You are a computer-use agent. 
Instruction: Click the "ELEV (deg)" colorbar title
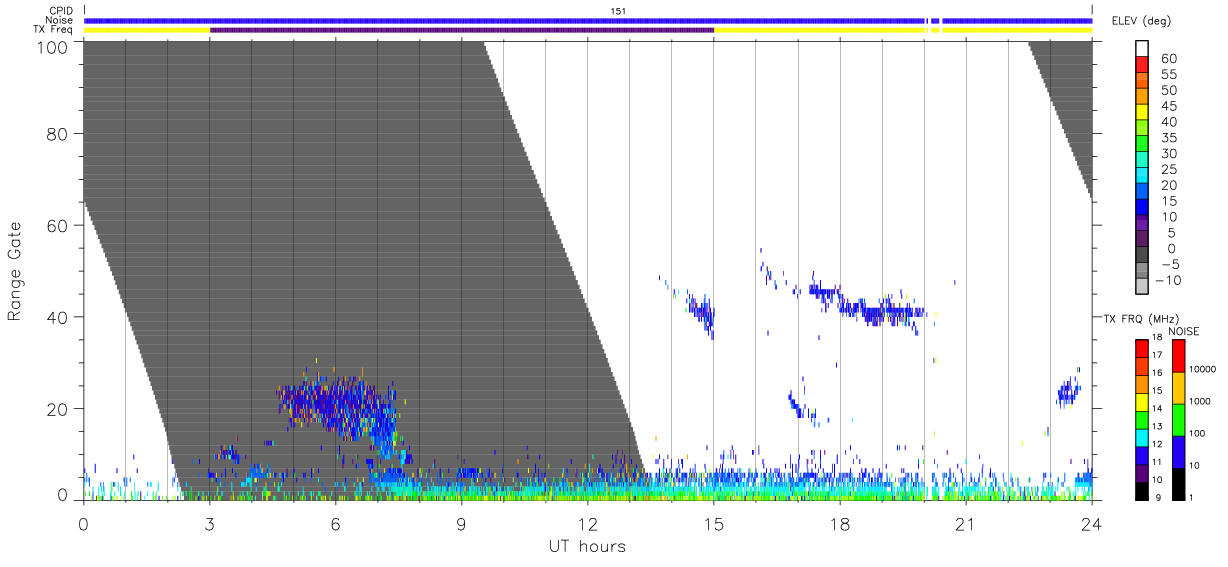[x=1143, y=21]
